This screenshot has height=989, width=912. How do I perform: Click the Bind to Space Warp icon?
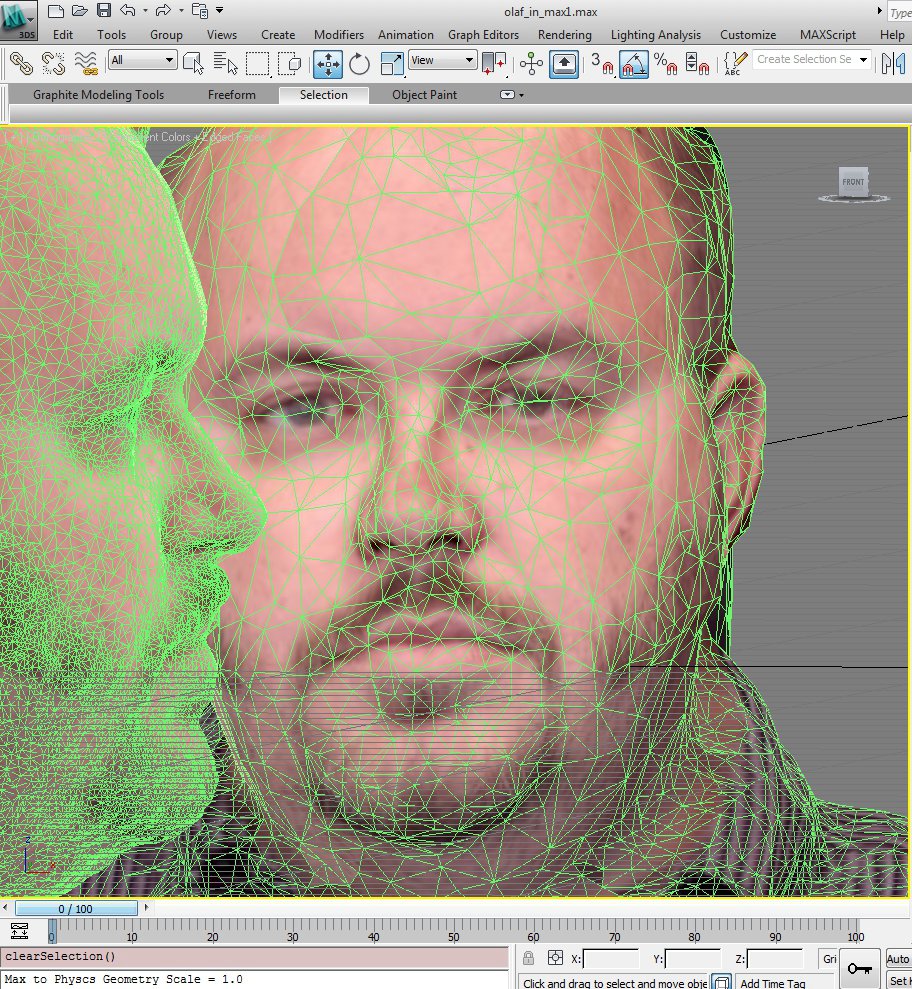click(87, 63)
